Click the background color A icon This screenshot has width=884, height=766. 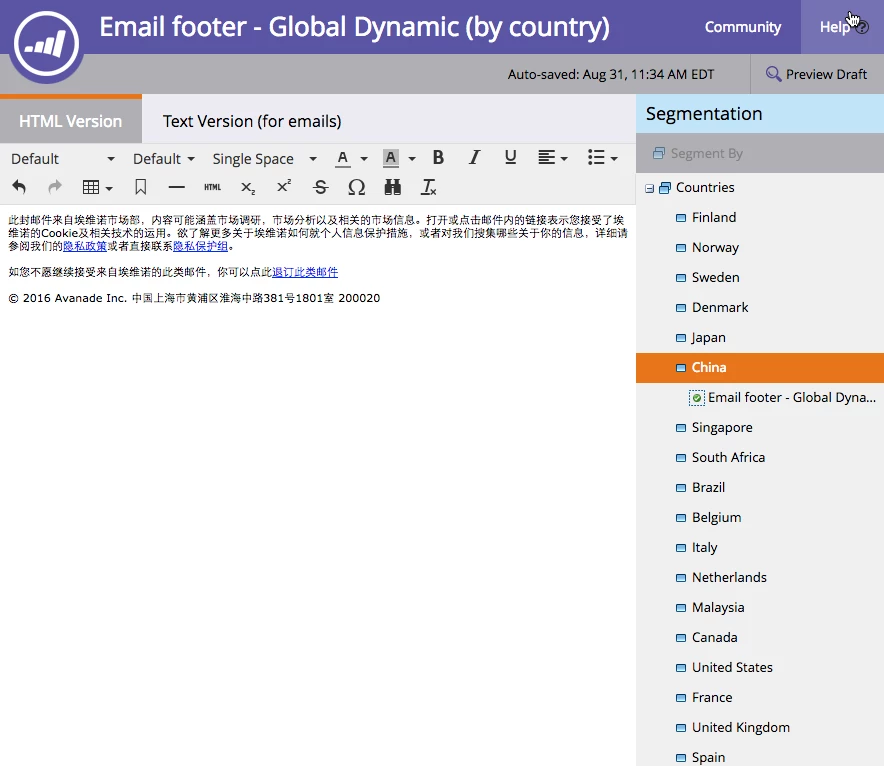pos(391,158)
